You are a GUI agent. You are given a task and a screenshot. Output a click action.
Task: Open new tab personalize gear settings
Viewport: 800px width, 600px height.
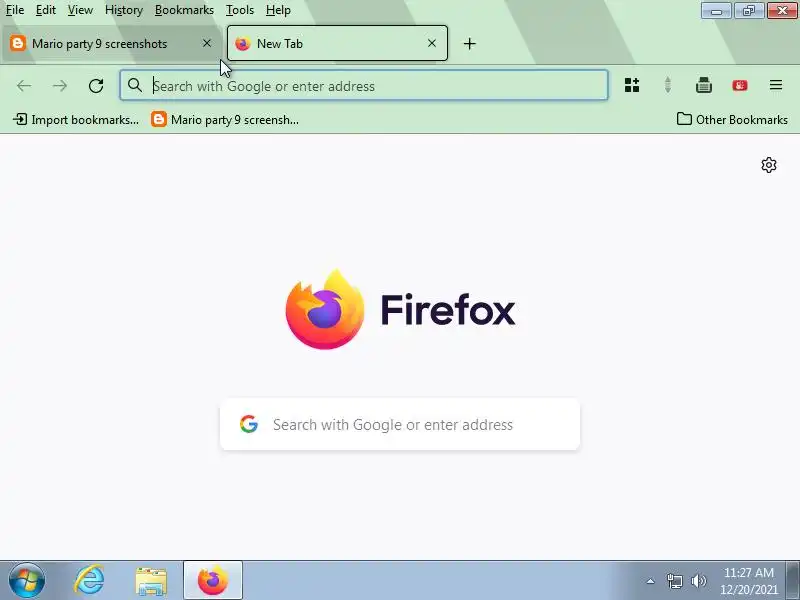tap(768, 165)
